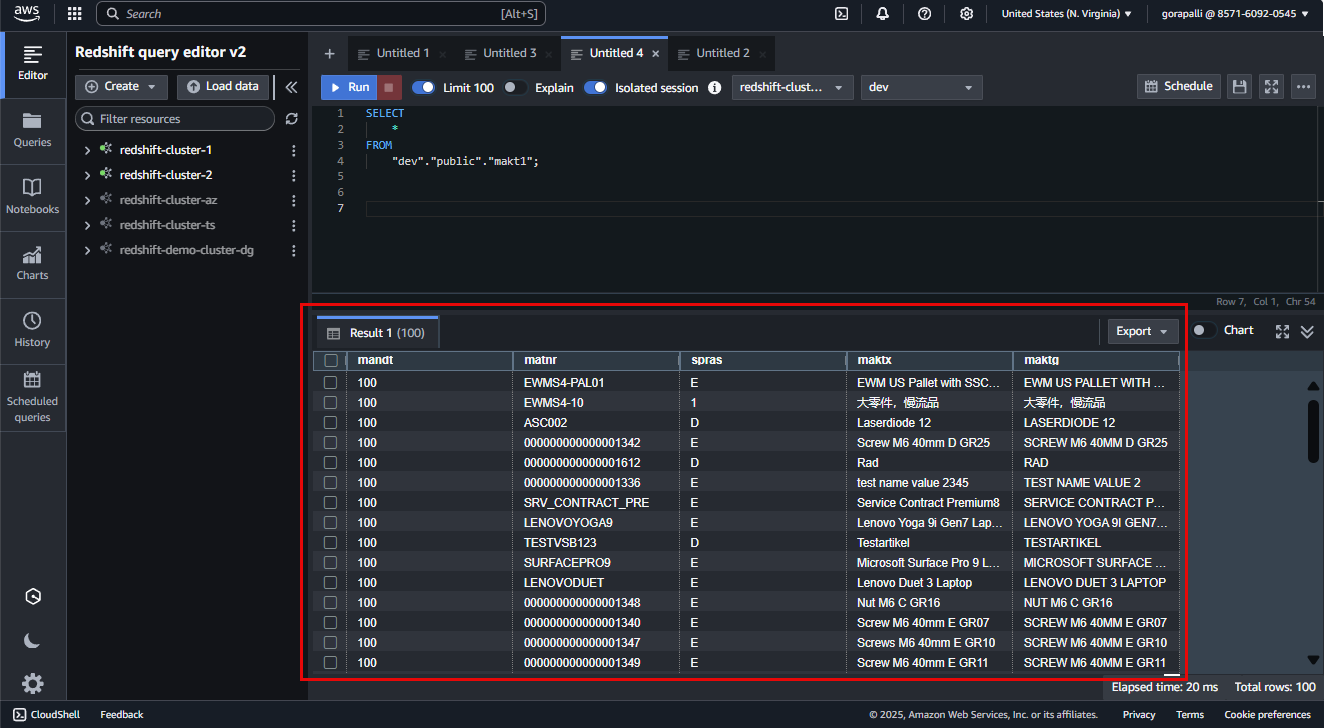
Task: Click the results vertical scrollbar thumb
Action: pos(1313,431)
